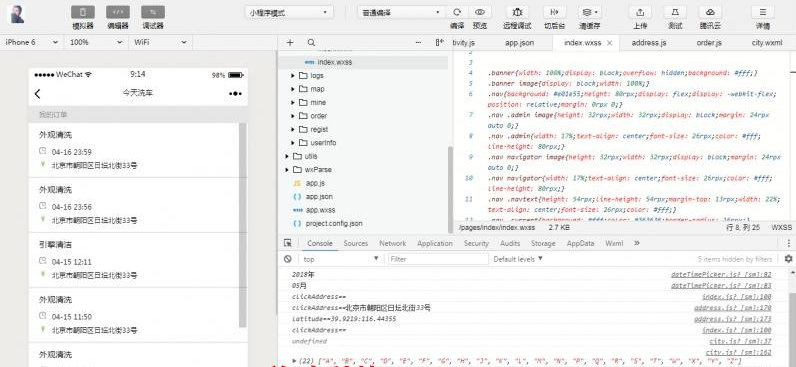Open the 详情 details menu icon
Image resolution: width=796 pixels, height=367 pixels.
(762, 12)
